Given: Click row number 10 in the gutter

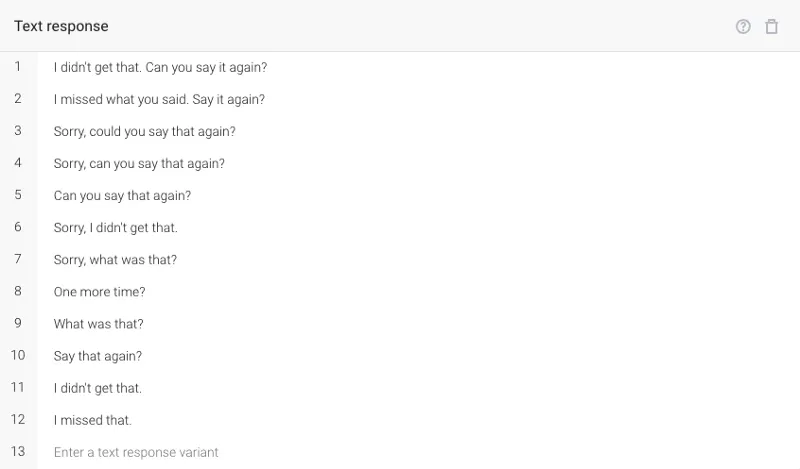Looking at the screenshot, I should [x=18, y=355].
